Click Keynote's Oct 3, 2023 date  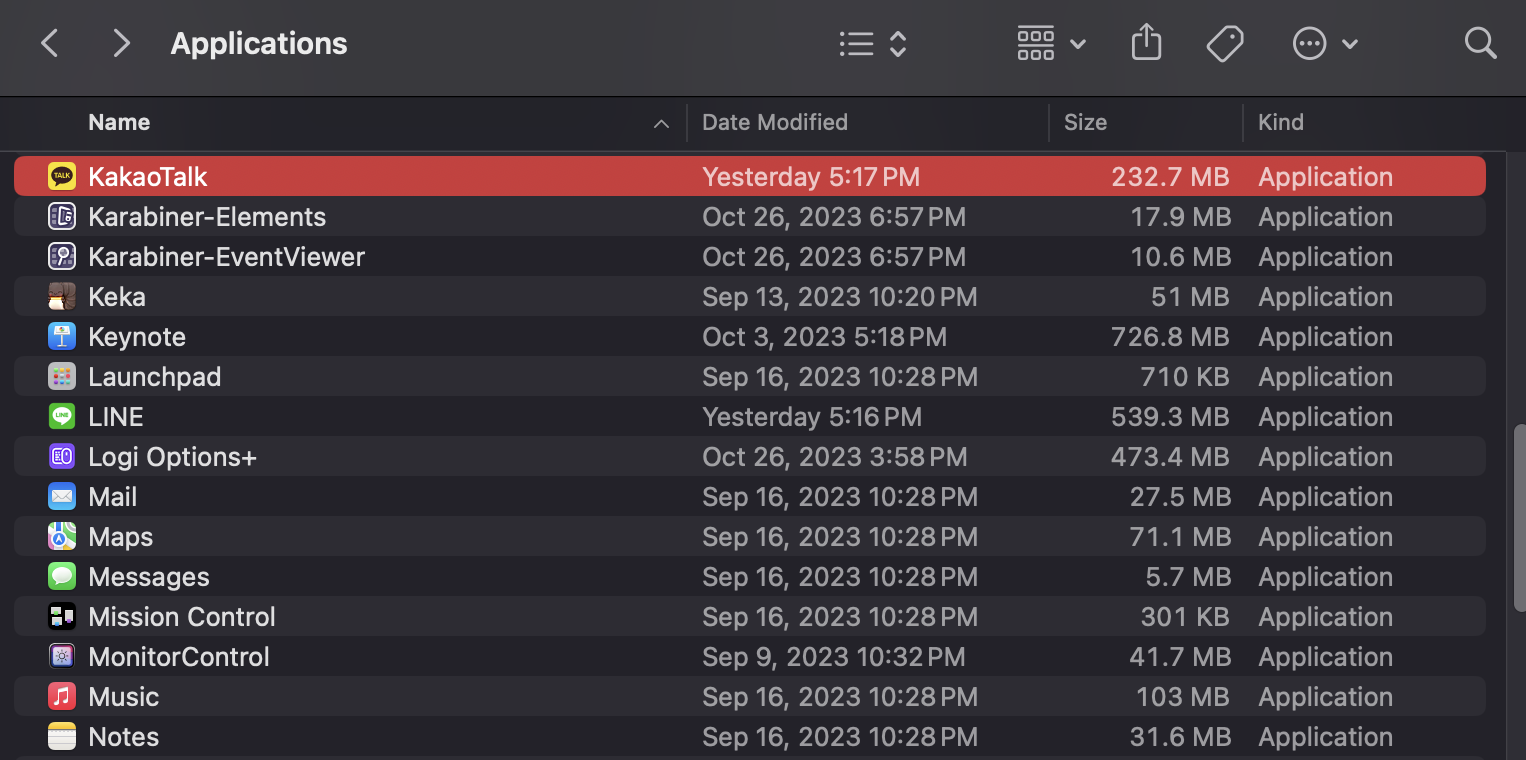[825, 337]
